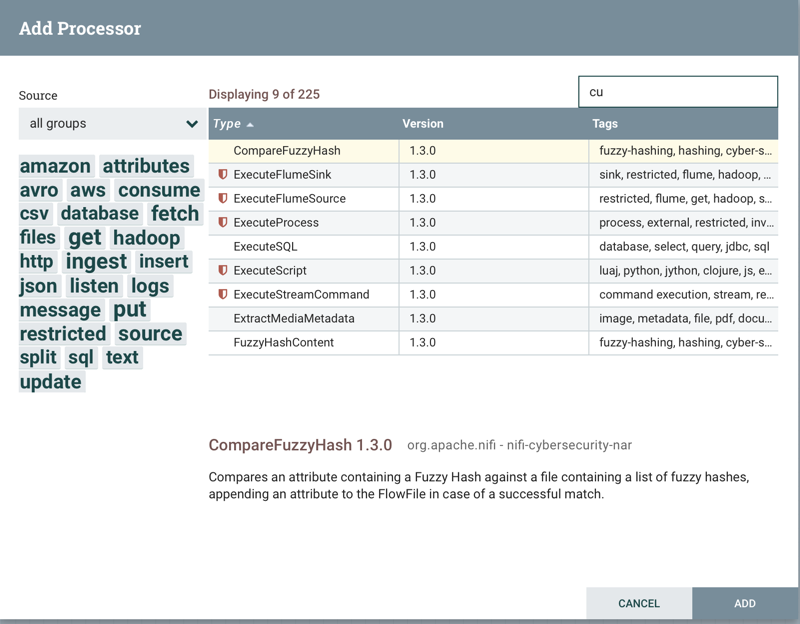Select the ExtractMediaMetadata processor row
This screenshot has height=624, width=800.
pos(293,319)
